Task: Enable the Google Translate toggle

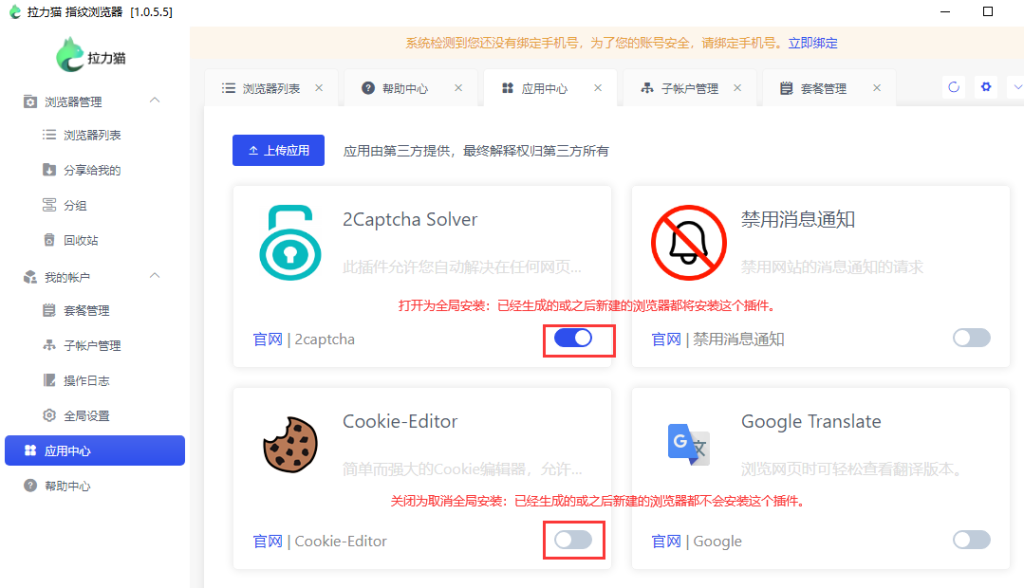Action: click(x=972, y=540)
